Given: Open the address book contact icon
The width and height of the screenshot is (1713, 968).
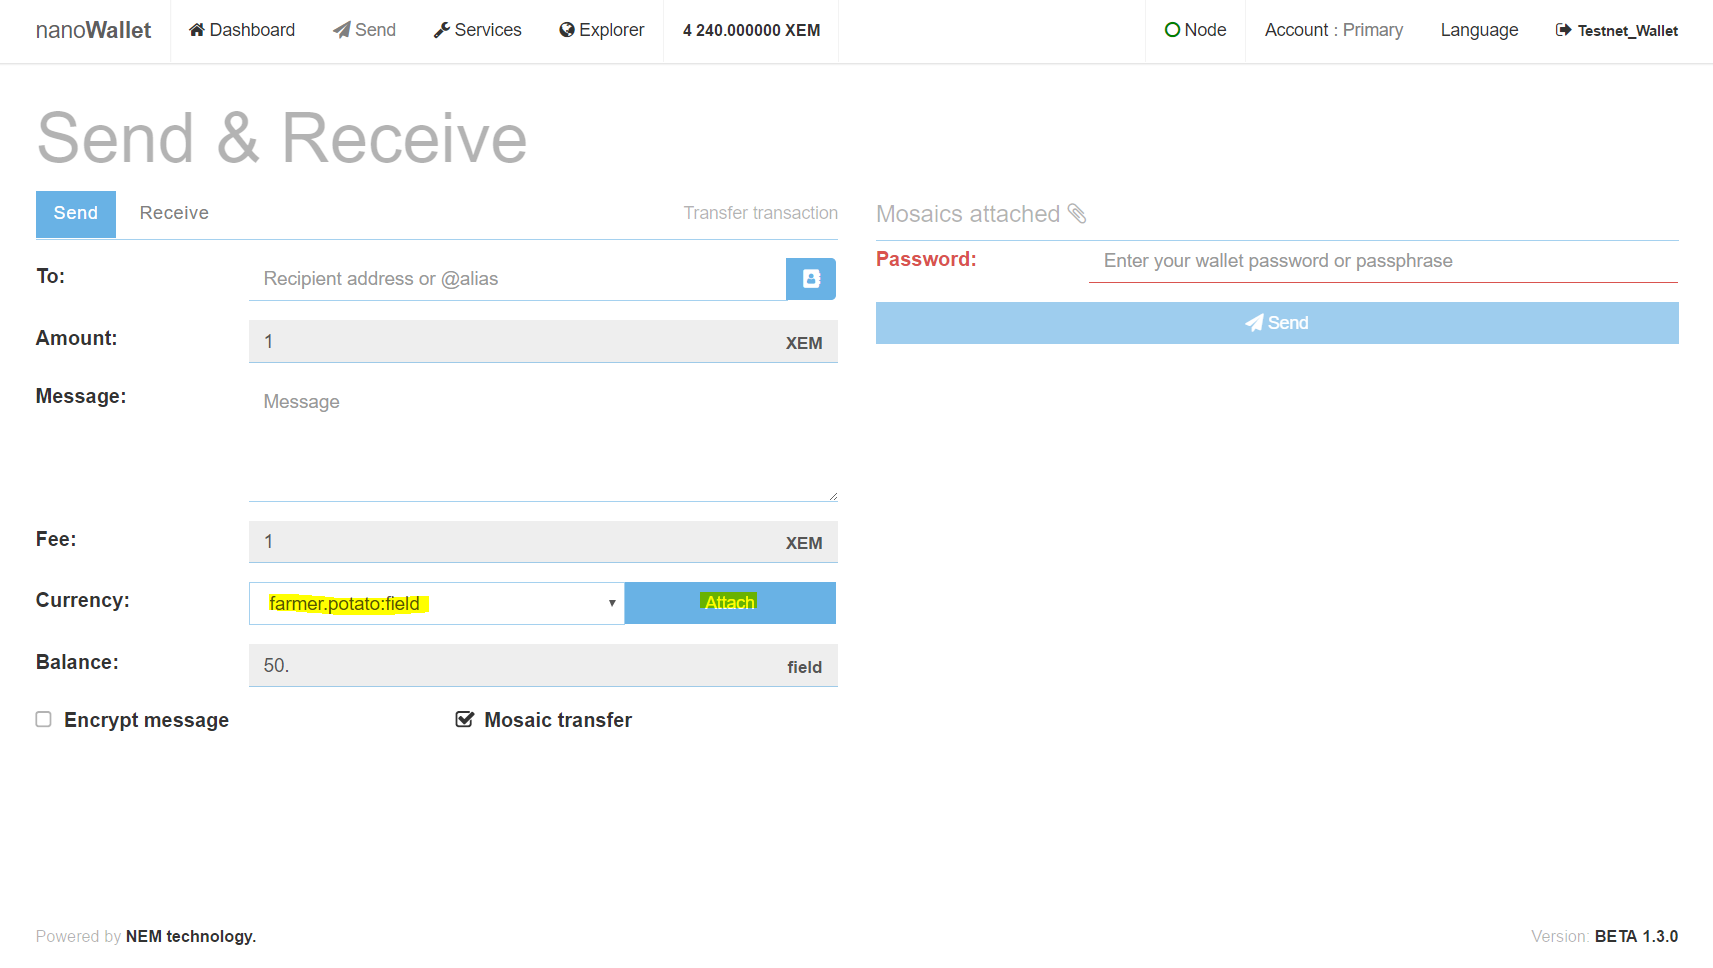Looking at the screenshot, I should point(811,279).
